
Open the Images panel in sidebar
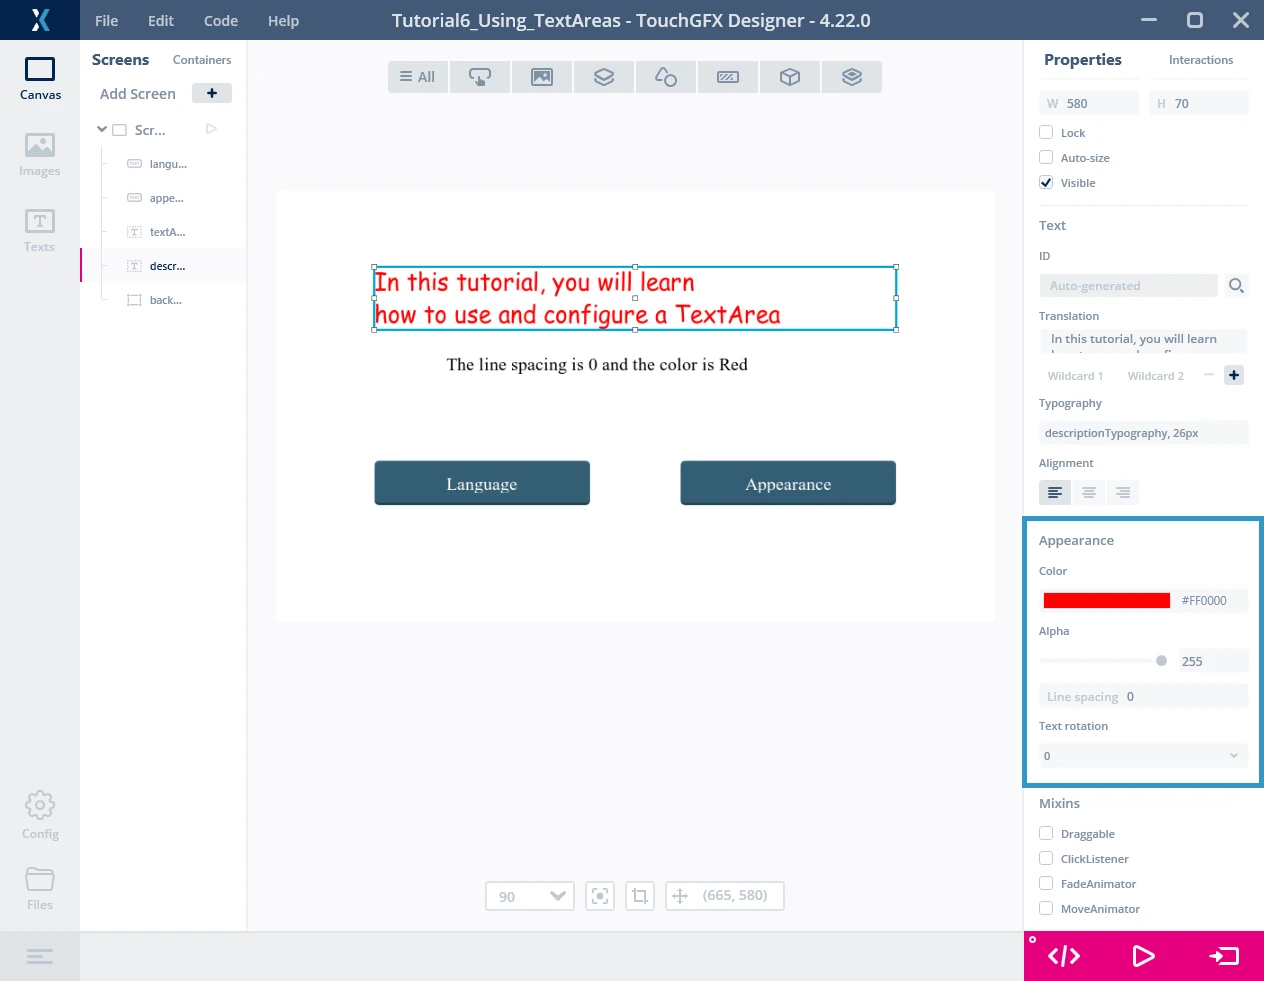tap(40, 154)
